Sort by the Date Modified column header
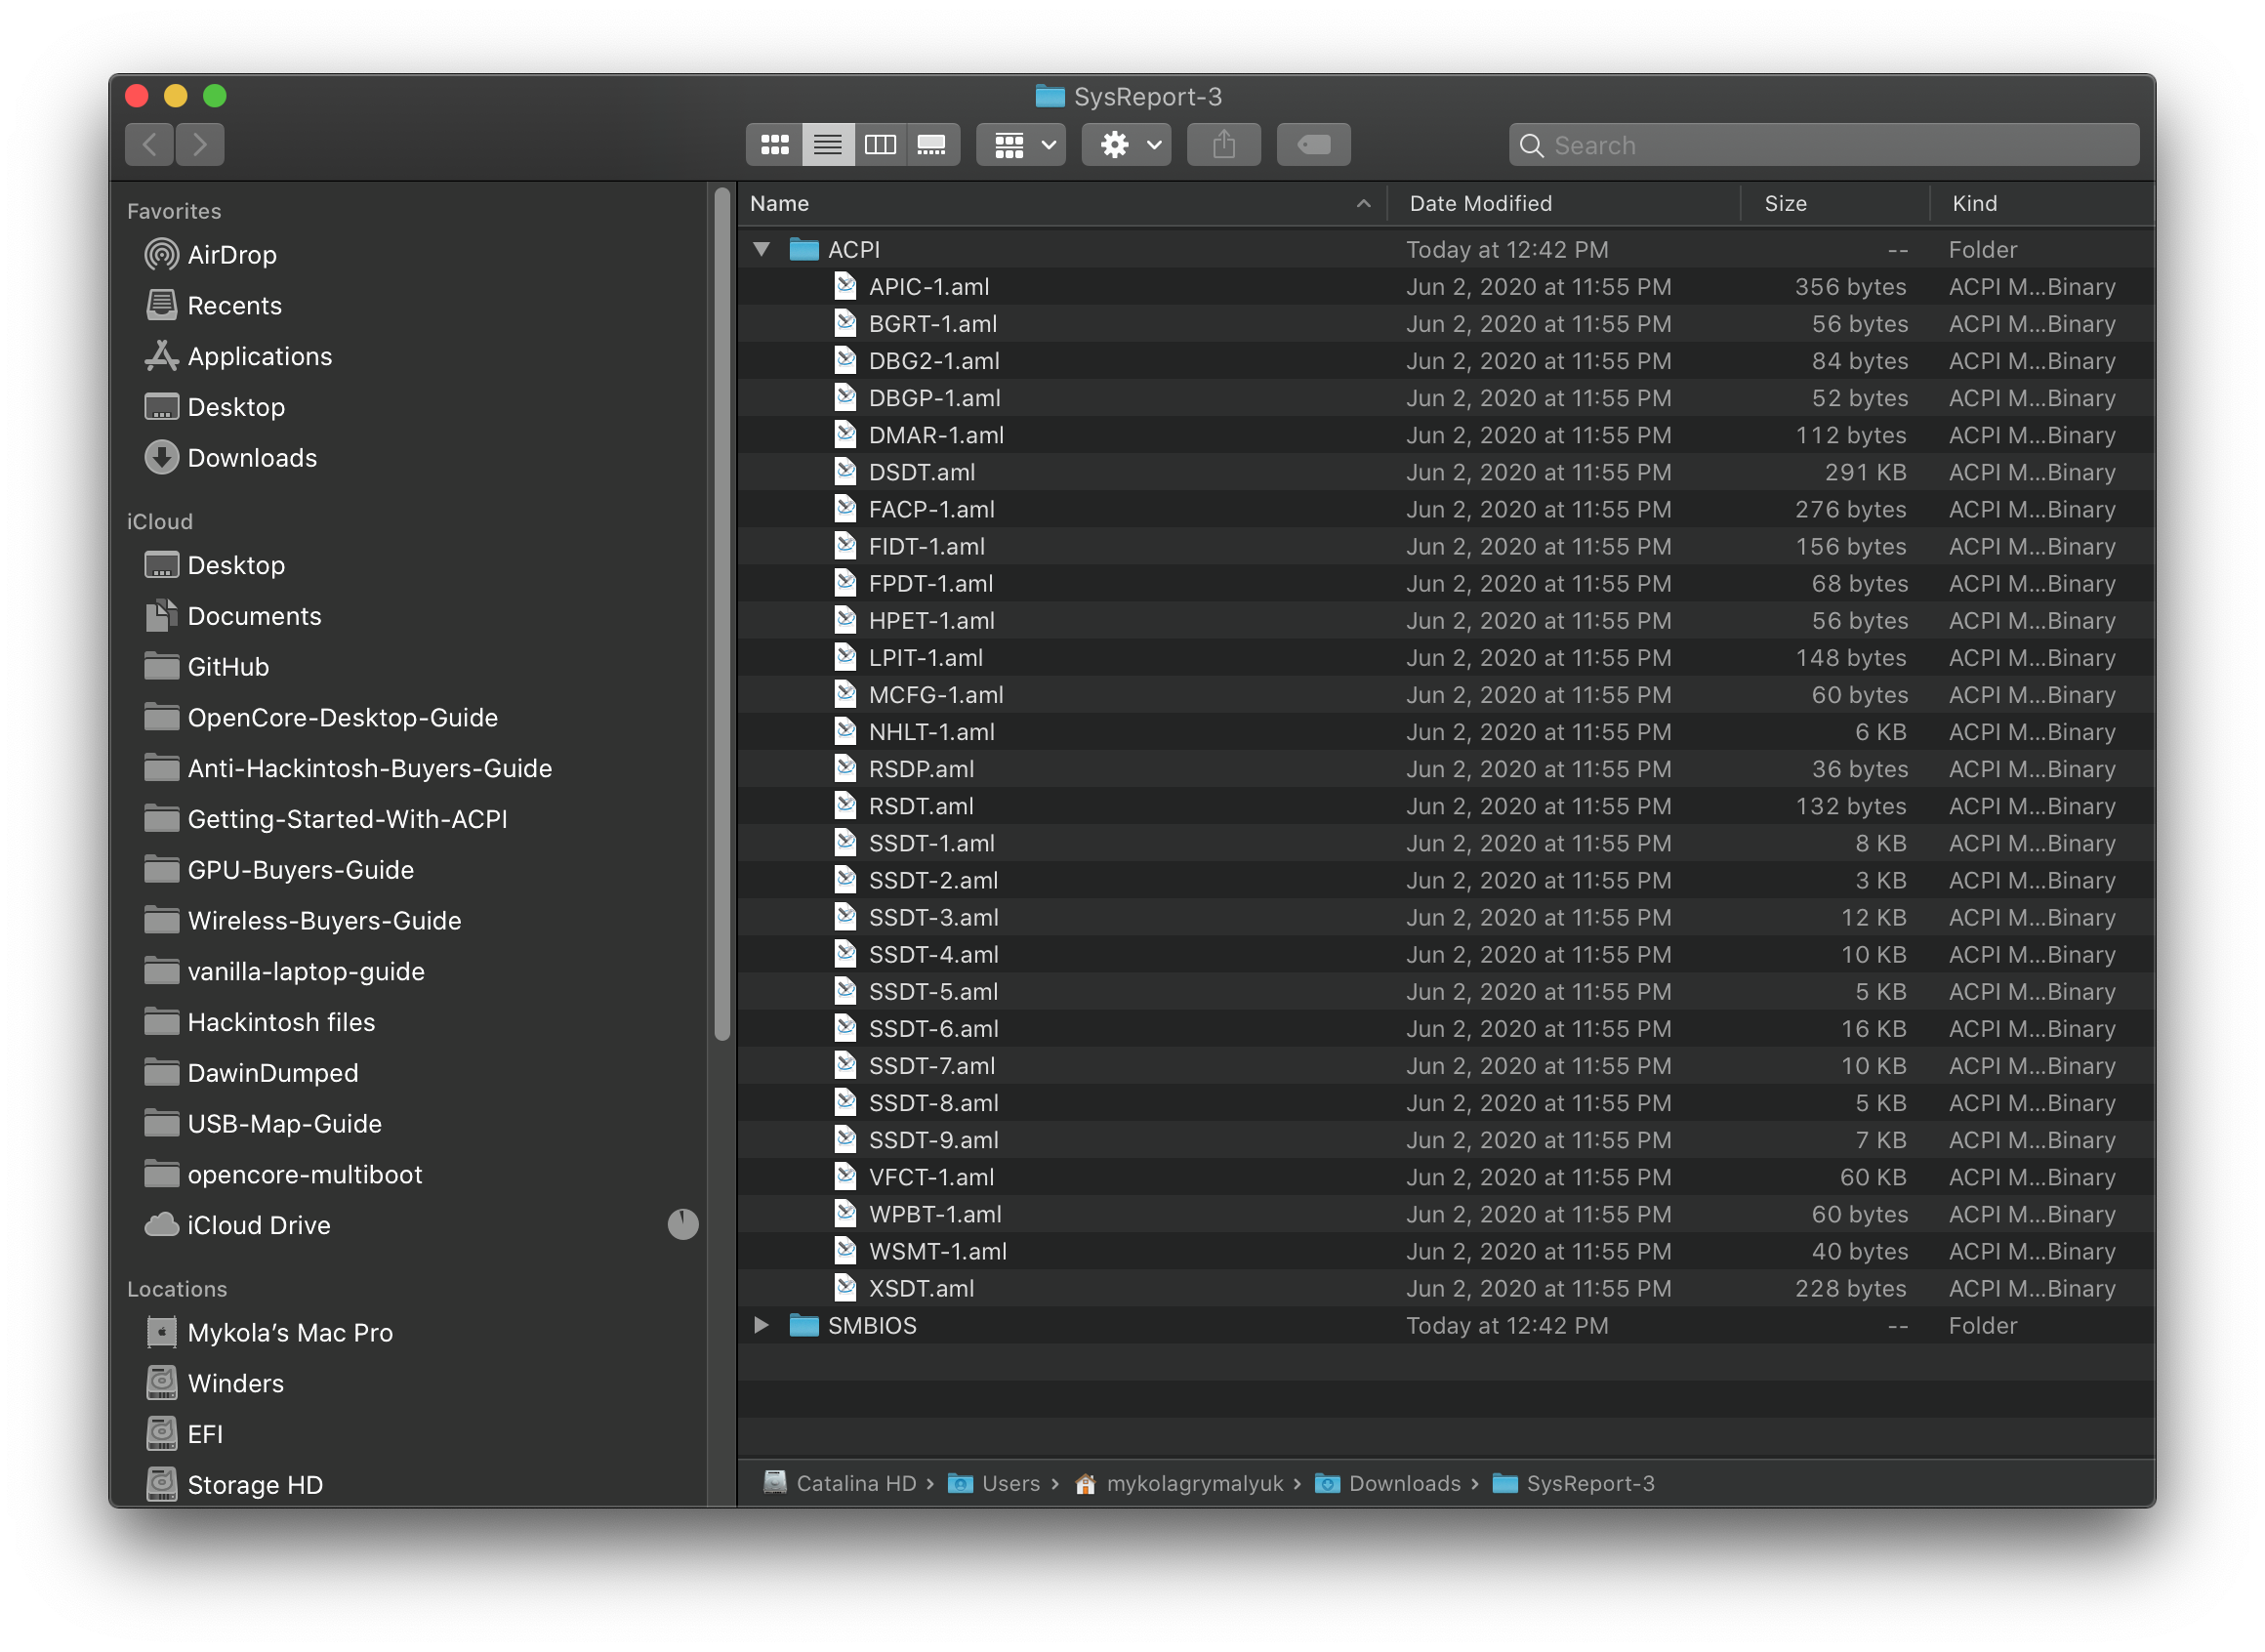Image resolution: width=2265 pixels, height=1652 pixels. point(1480,204)
